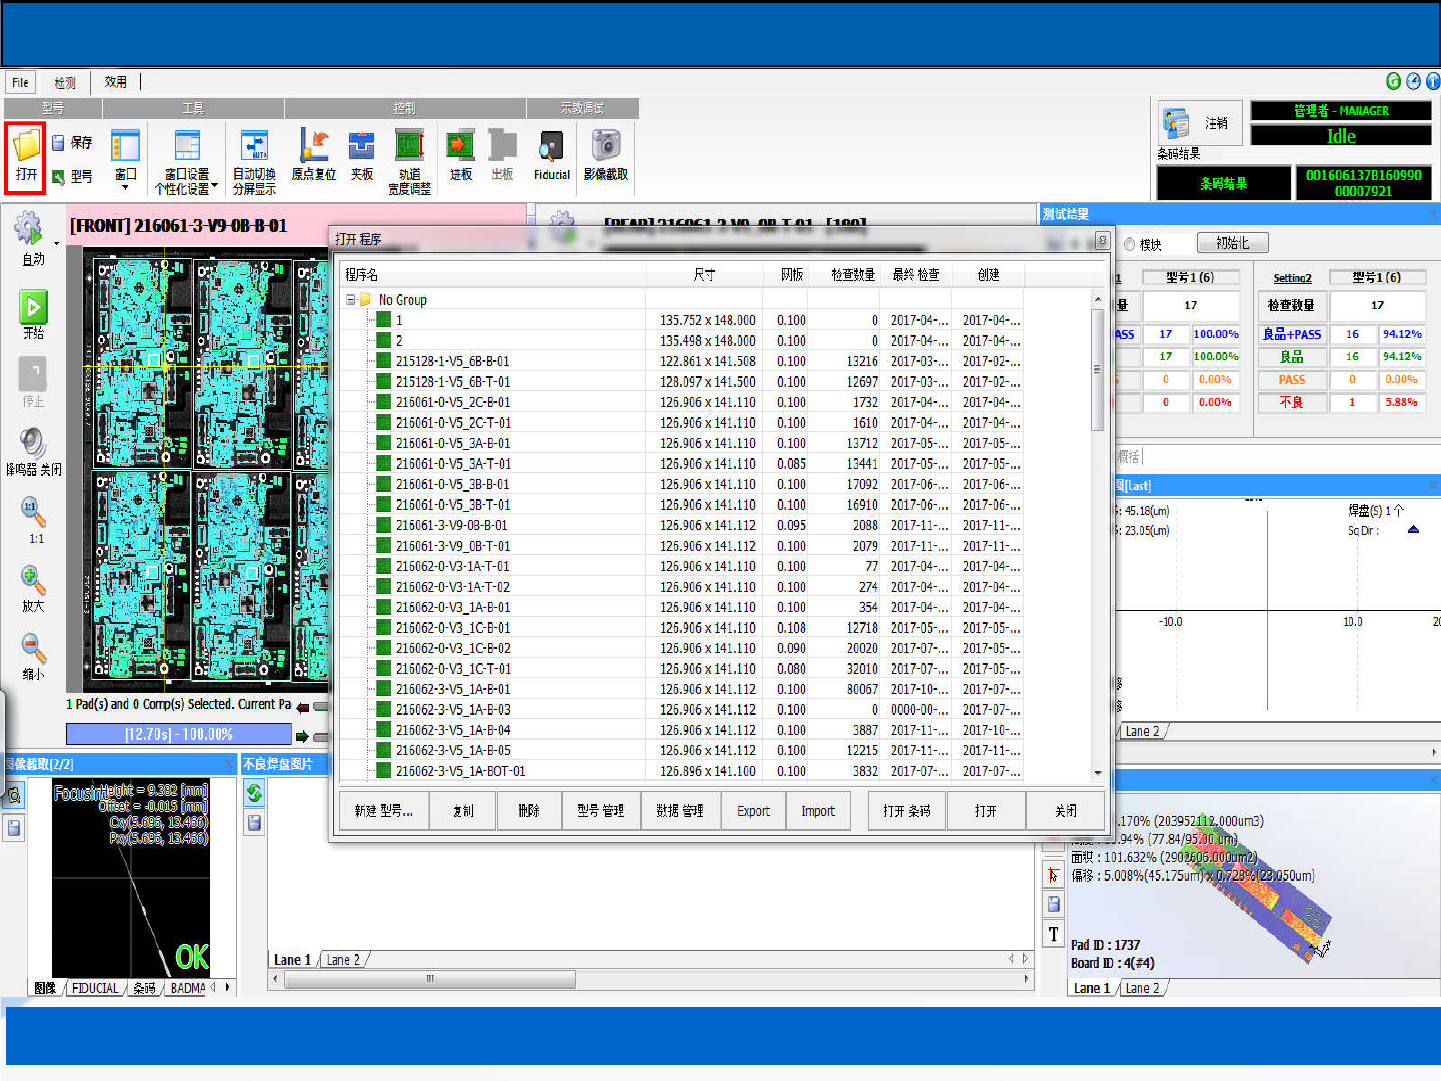Expand the 窗口 dropdown arrow
This screenshot has height=1081, width=1441.
point(125,187)
